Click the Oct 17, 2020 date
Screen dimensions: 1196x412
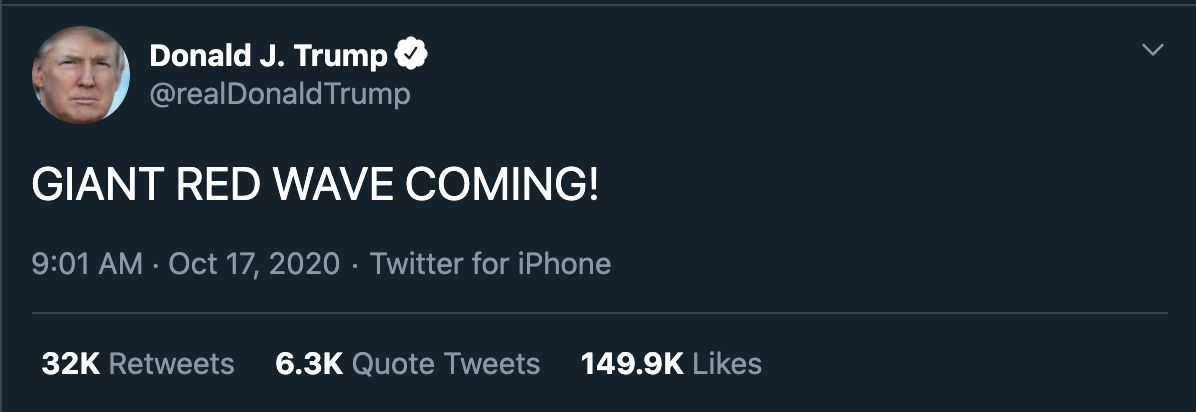(x=254, y=264)
